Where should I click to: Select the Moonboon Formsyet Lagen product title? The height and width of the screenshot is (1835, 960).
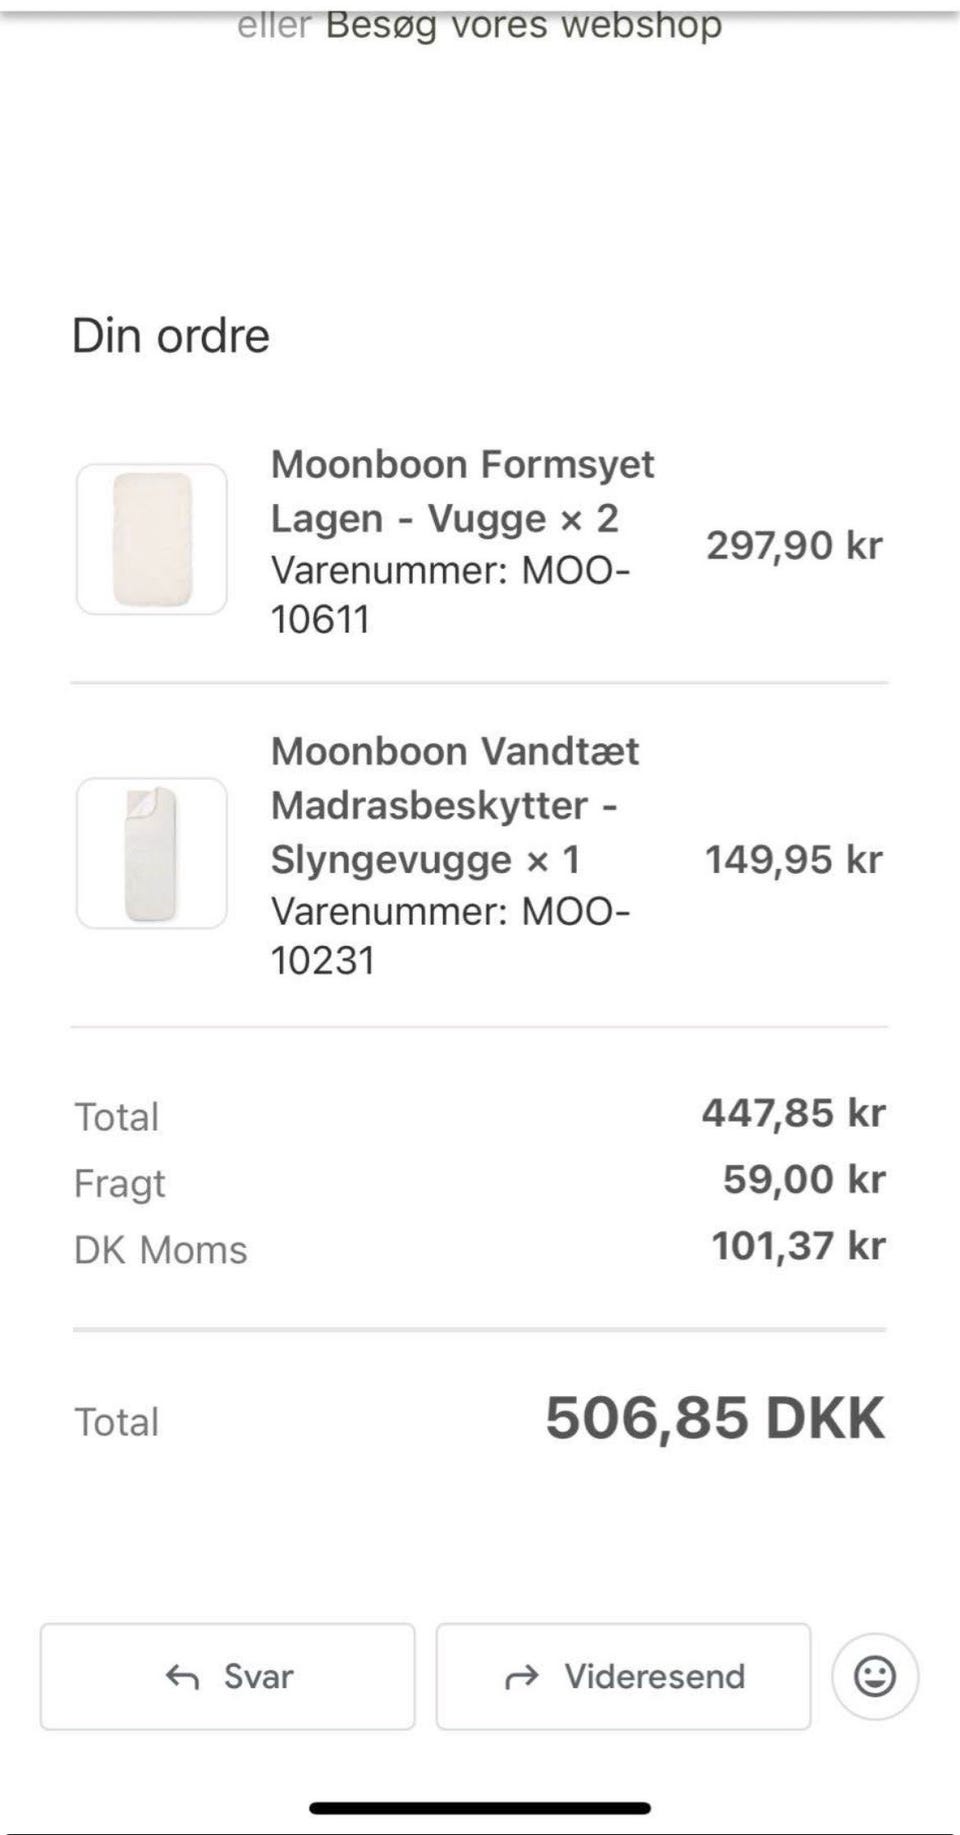pyautogui.click(x=462, y=491)
